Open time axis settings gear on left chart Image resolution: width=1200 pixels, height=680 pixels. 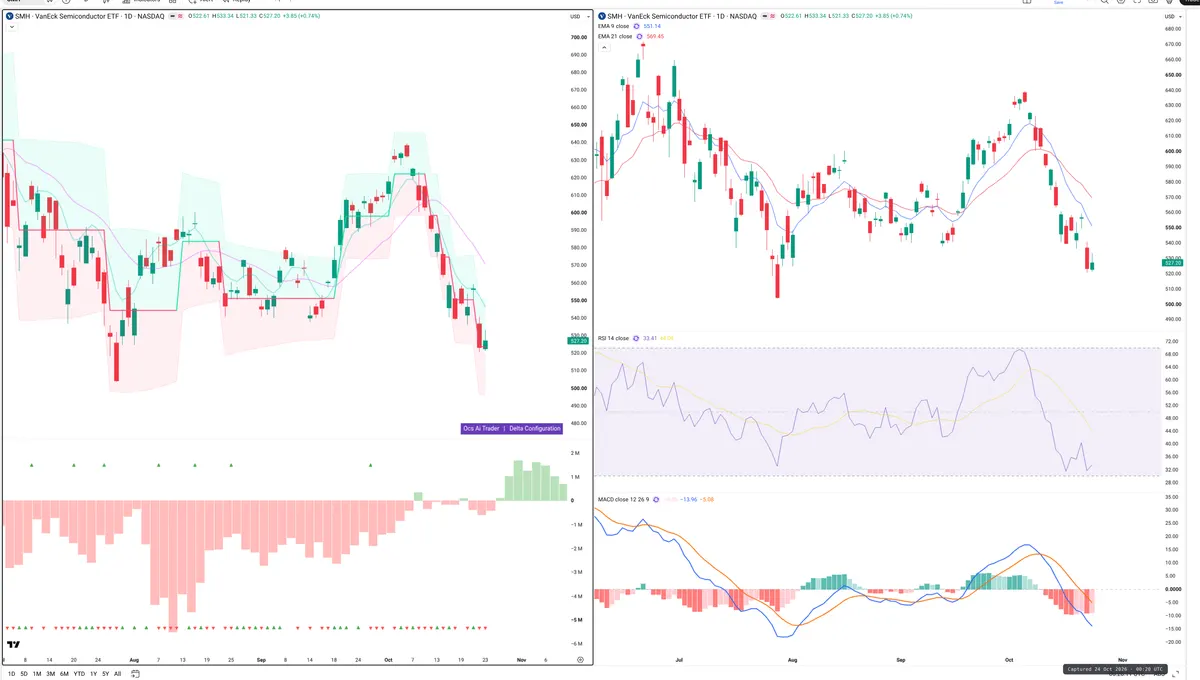point(580,660)
